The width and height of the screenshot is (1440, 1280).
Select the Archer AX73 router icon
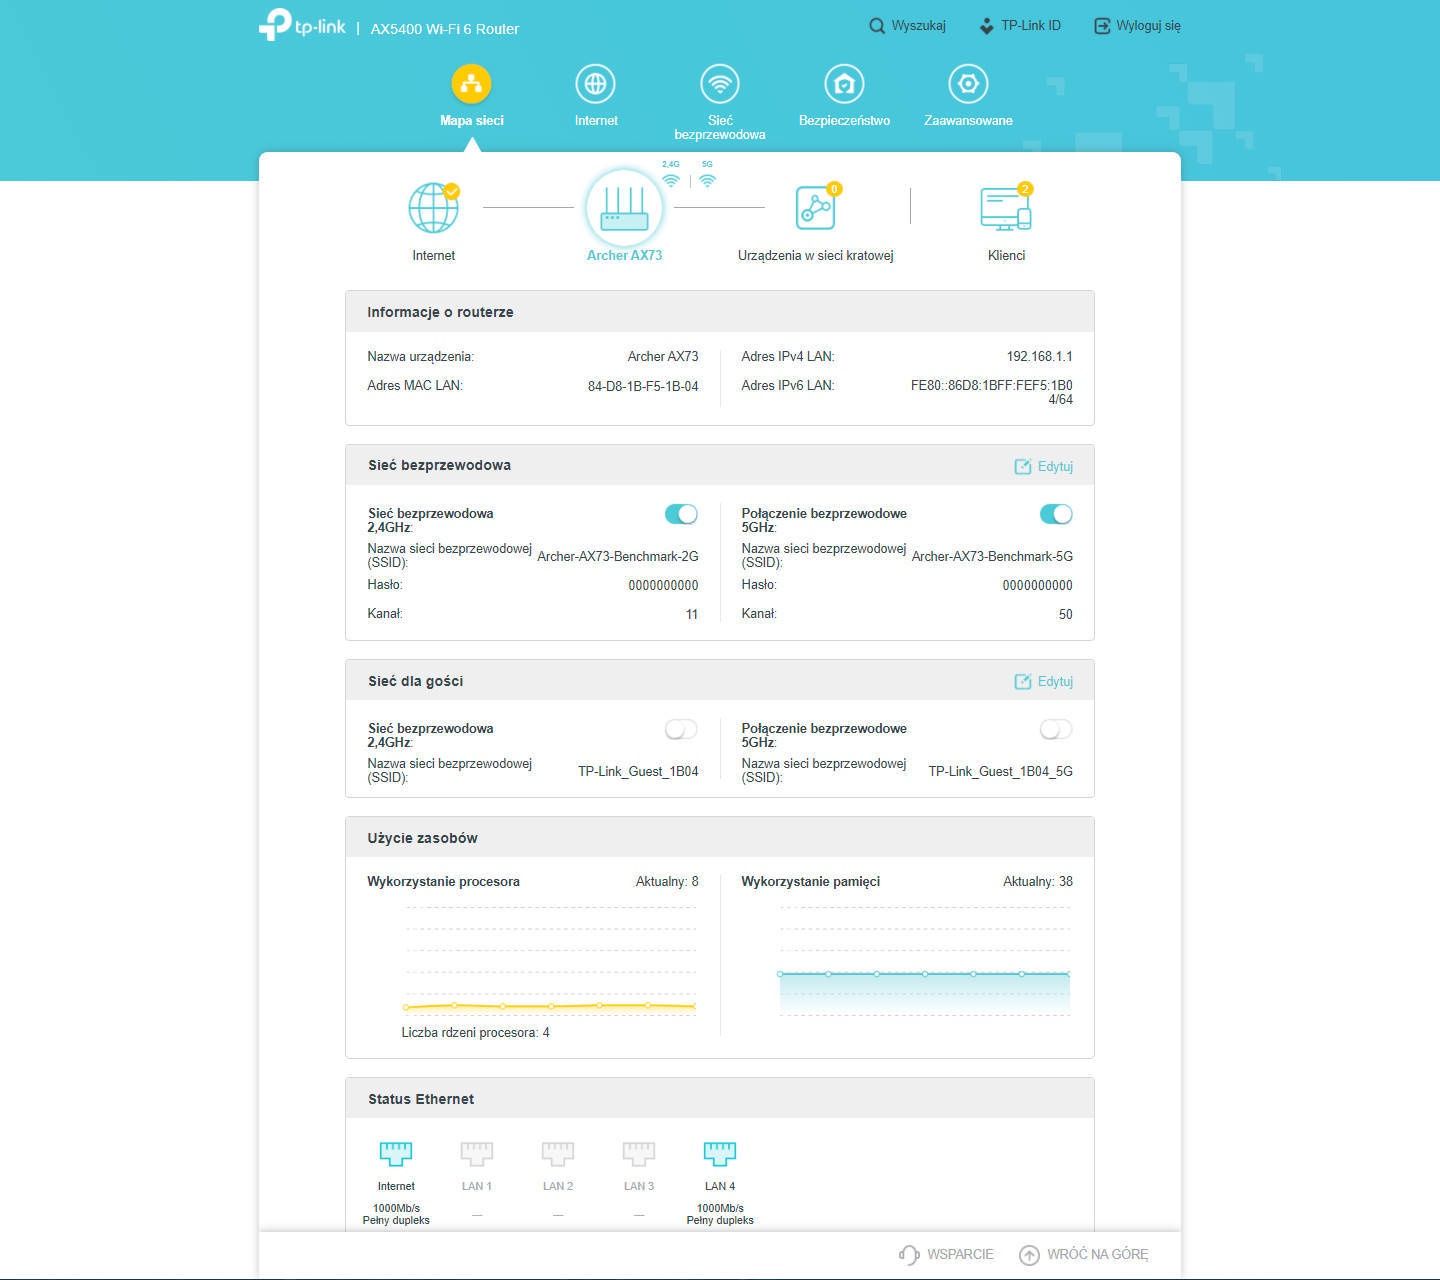pos(624,208)
